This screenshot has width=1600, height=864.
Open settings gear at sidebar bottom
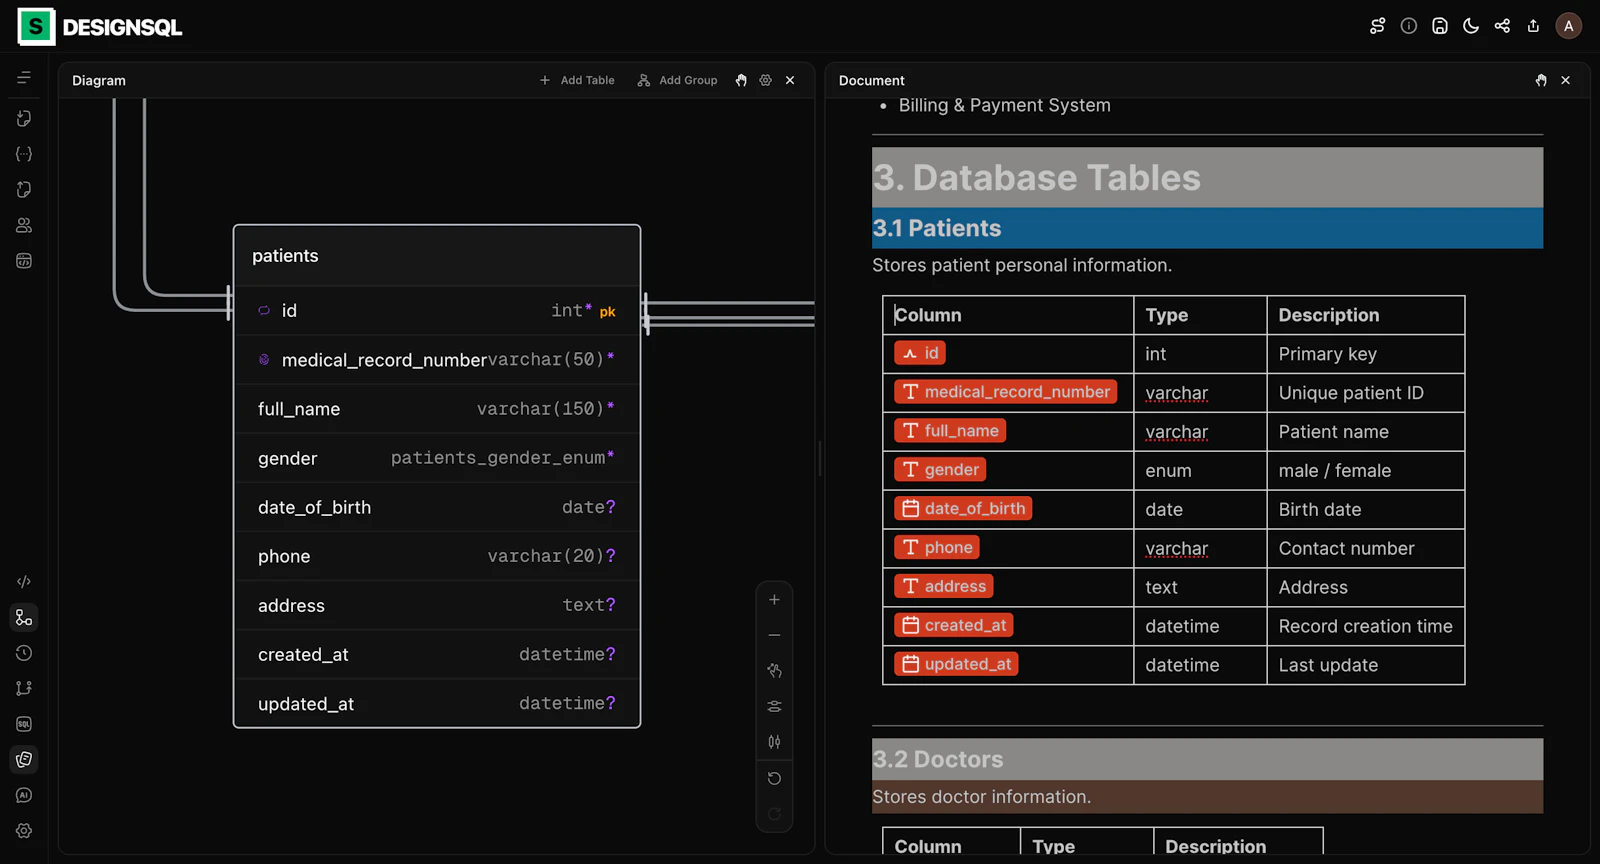[x=24, y=831]
